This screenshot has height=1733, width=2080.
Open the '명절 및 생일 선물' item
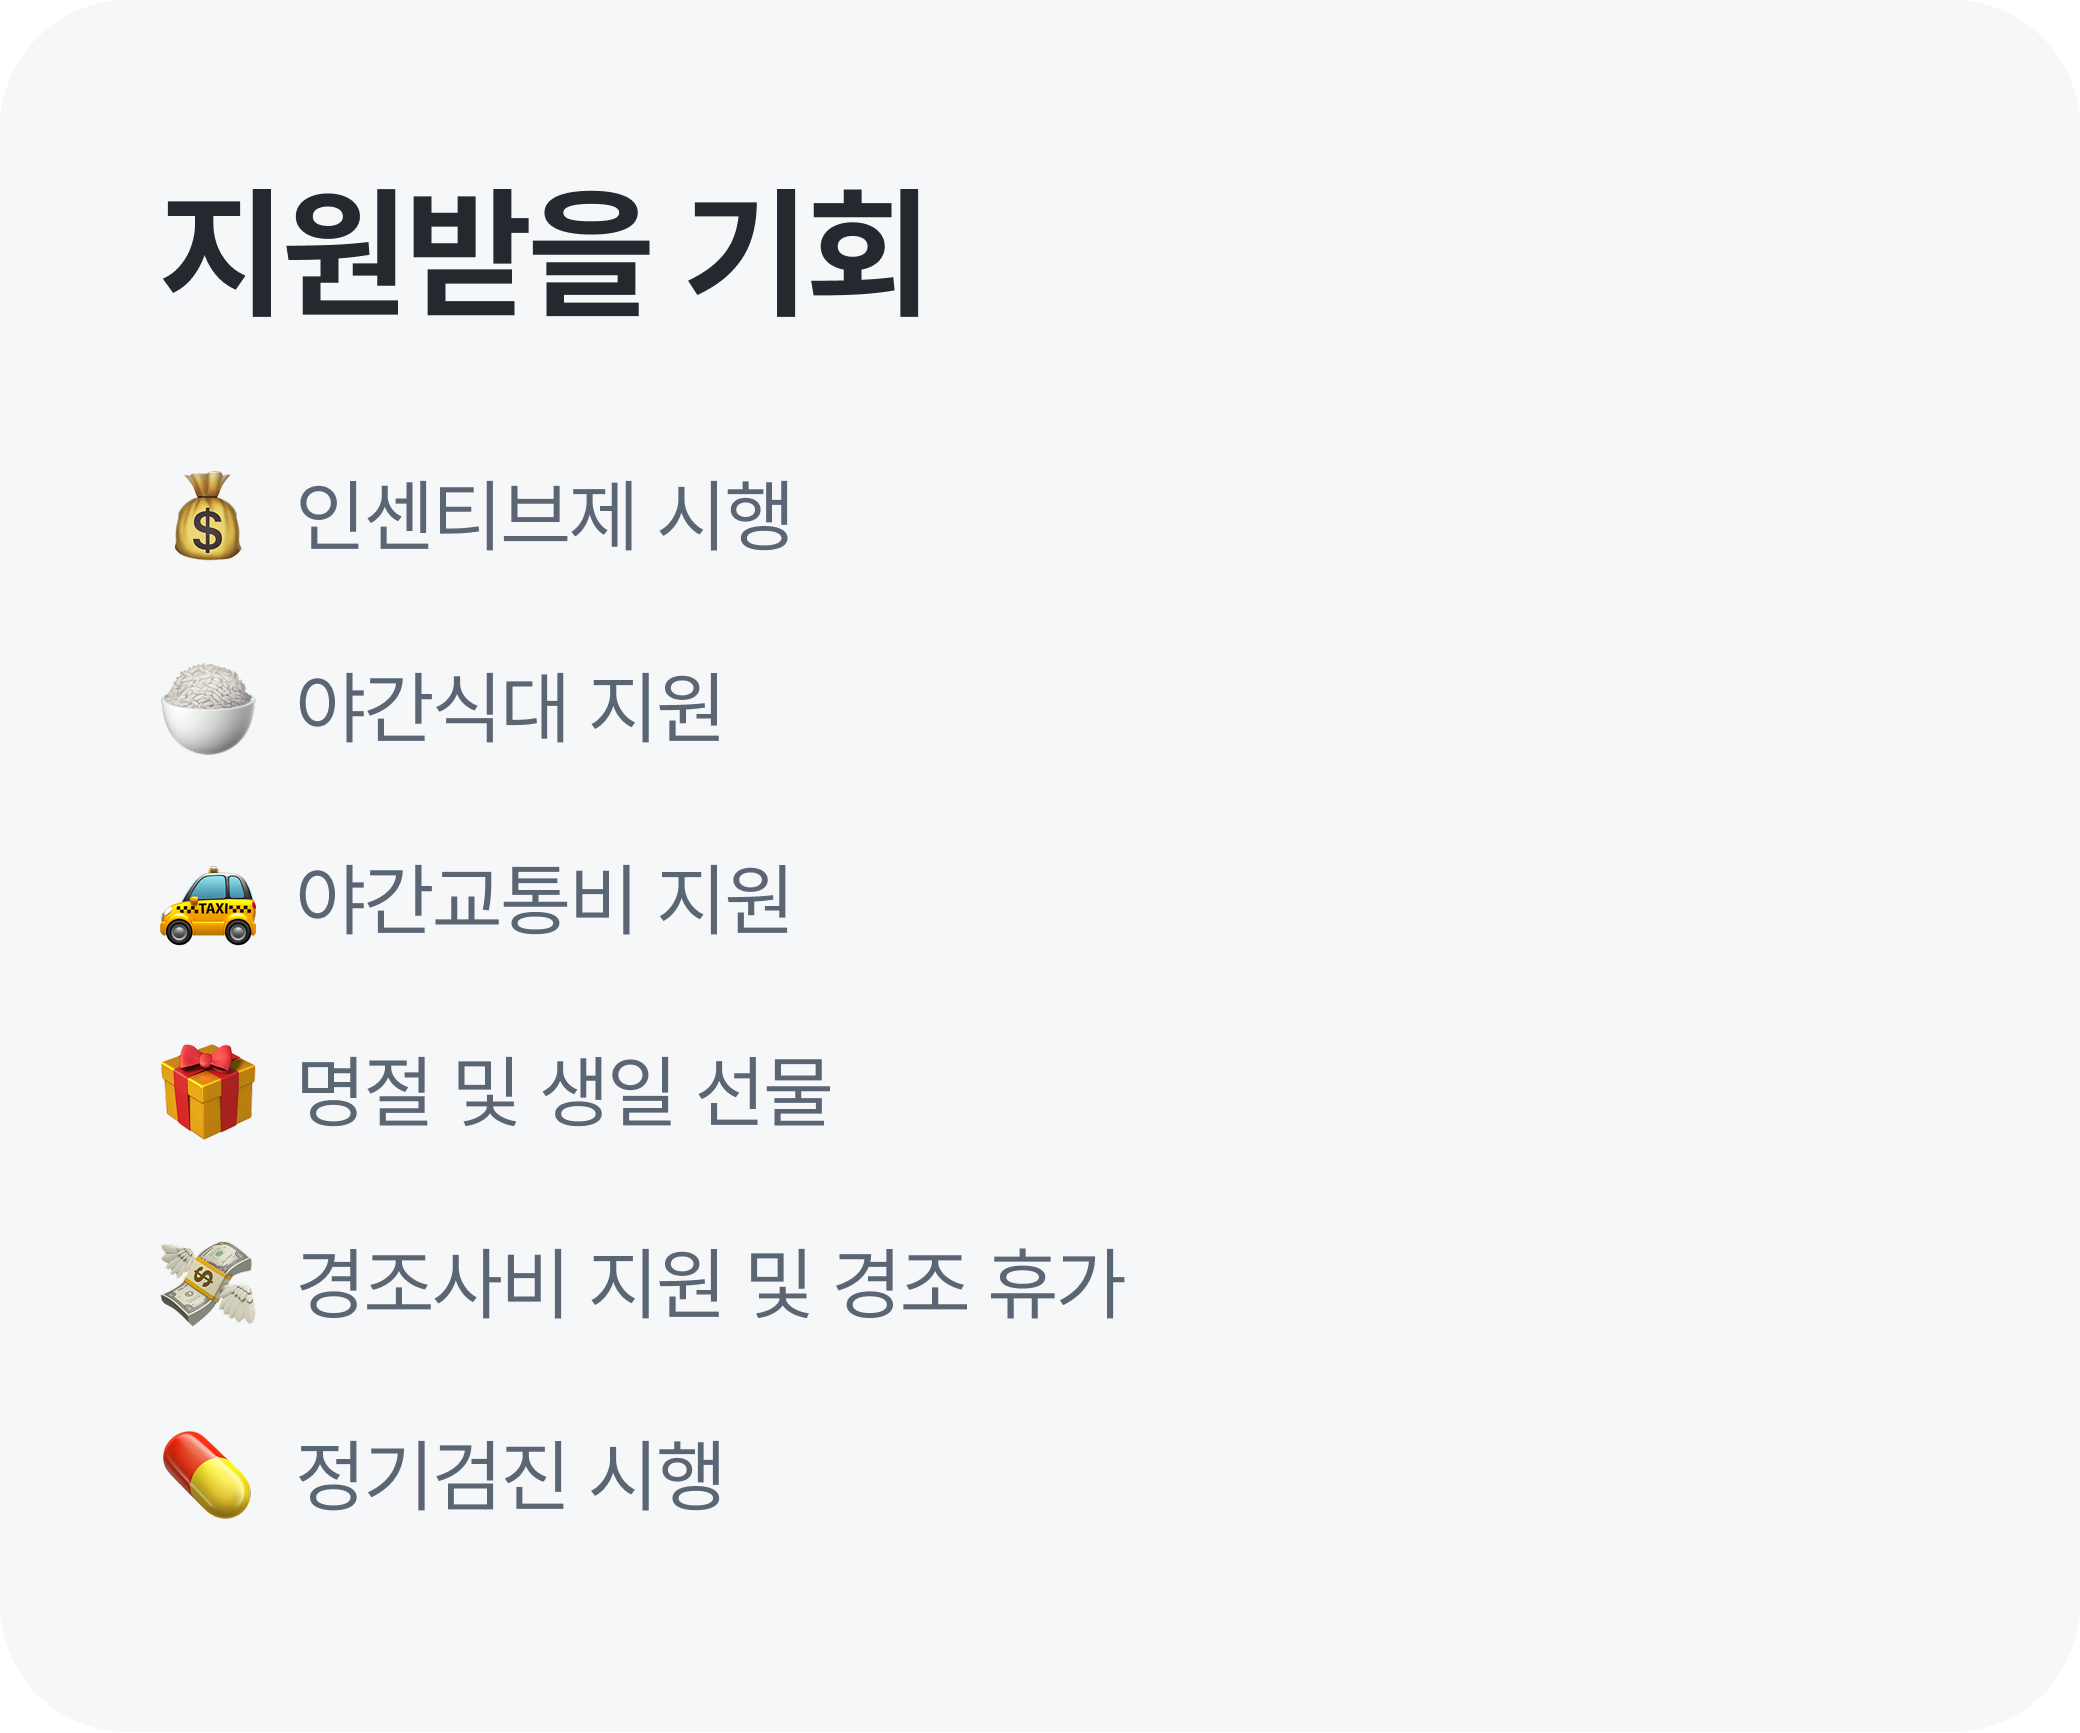point(564,1091)
